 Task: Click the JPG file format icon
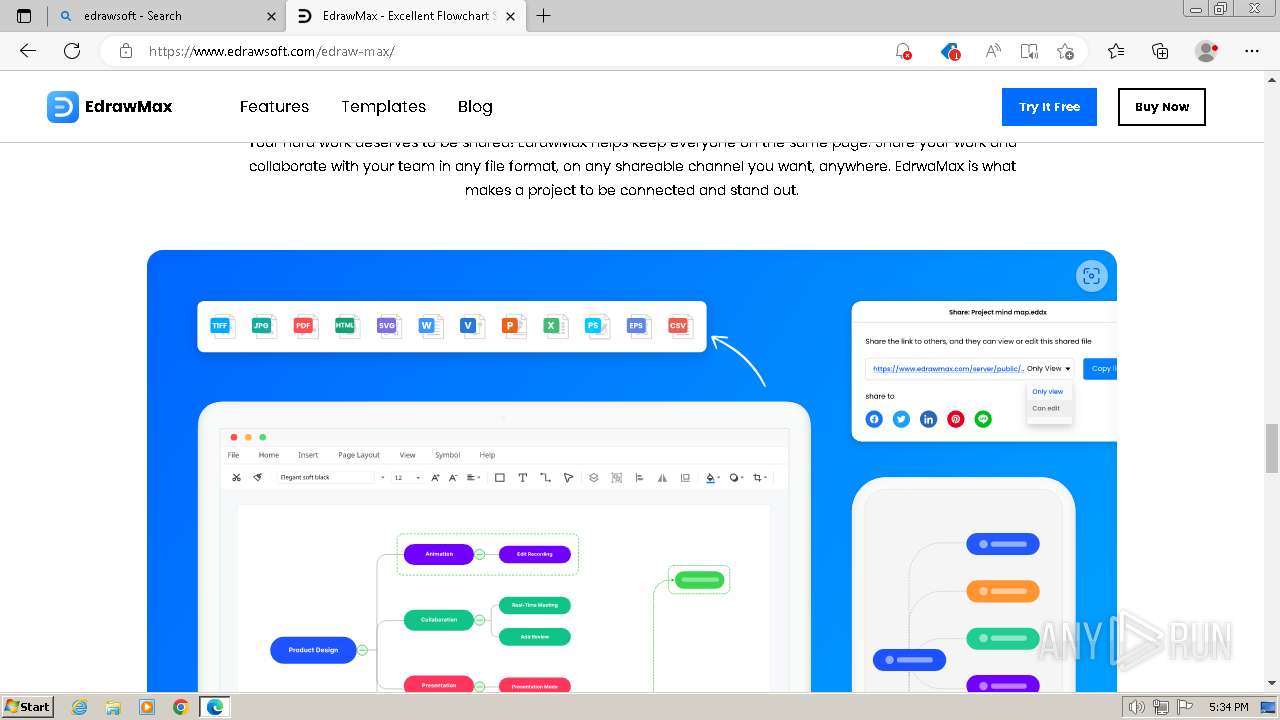pyautogui.click(x=263, y=326)
